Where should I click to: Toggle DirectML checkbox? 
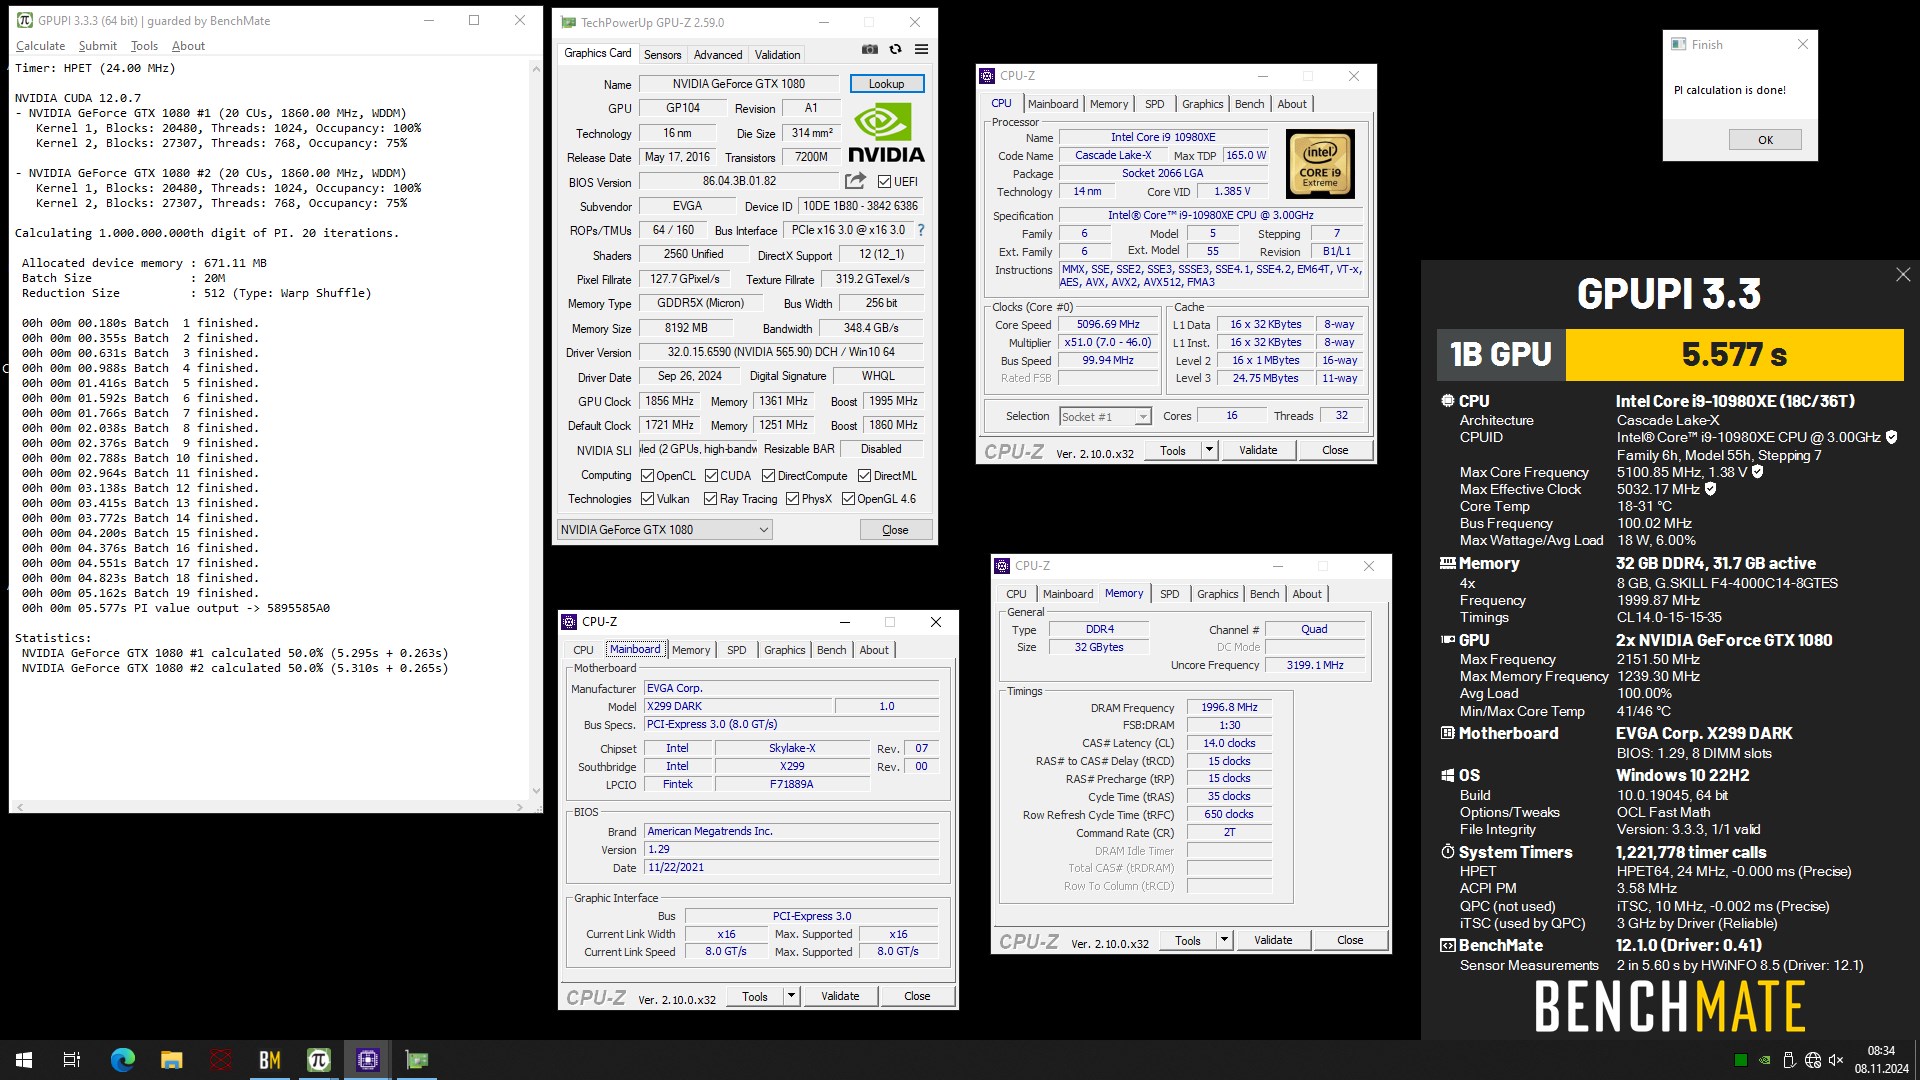point(864,476)
